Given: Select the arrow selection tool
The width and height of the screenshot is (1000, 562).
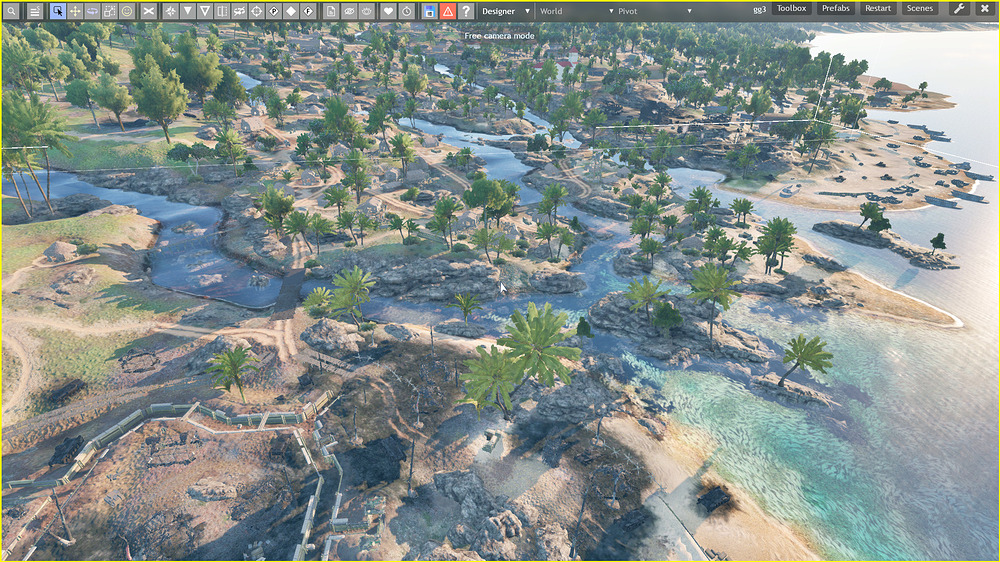Looking at the screenshot, I should click(x=57, y=11).
